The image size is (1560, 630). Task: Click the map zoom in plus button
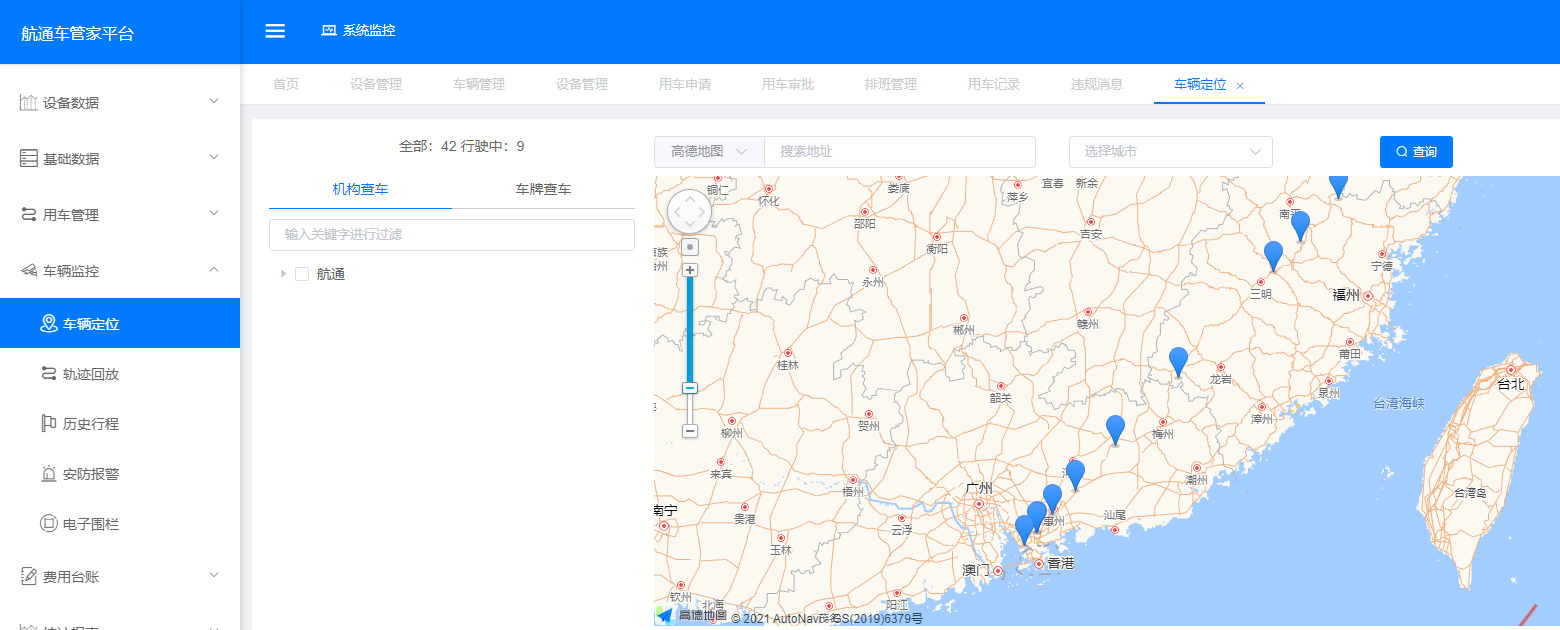pos(689,270)
